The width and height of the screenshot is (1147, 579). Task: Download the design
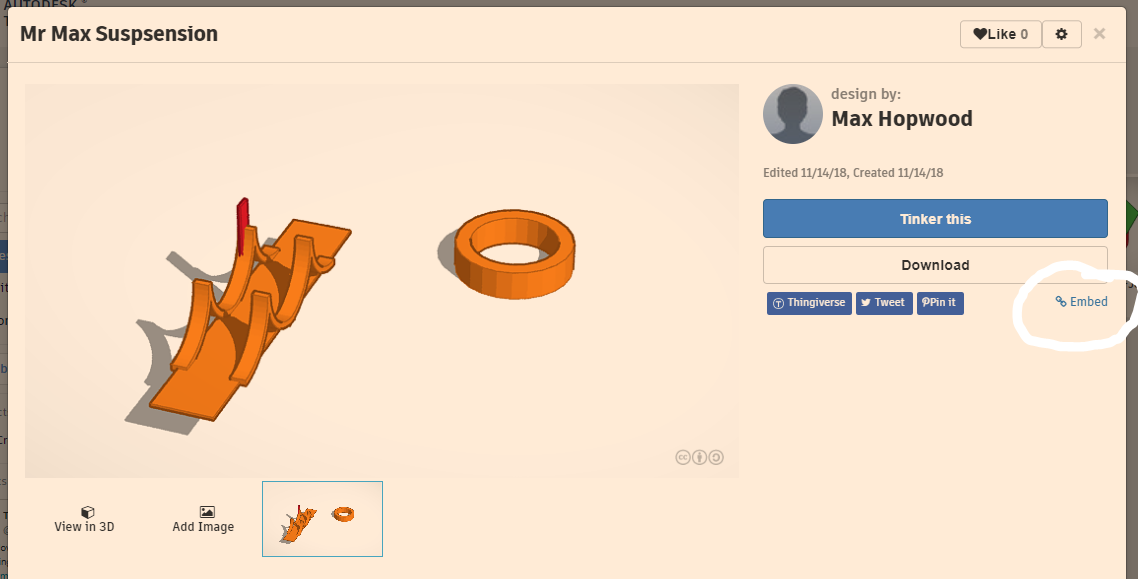(935, 265)
